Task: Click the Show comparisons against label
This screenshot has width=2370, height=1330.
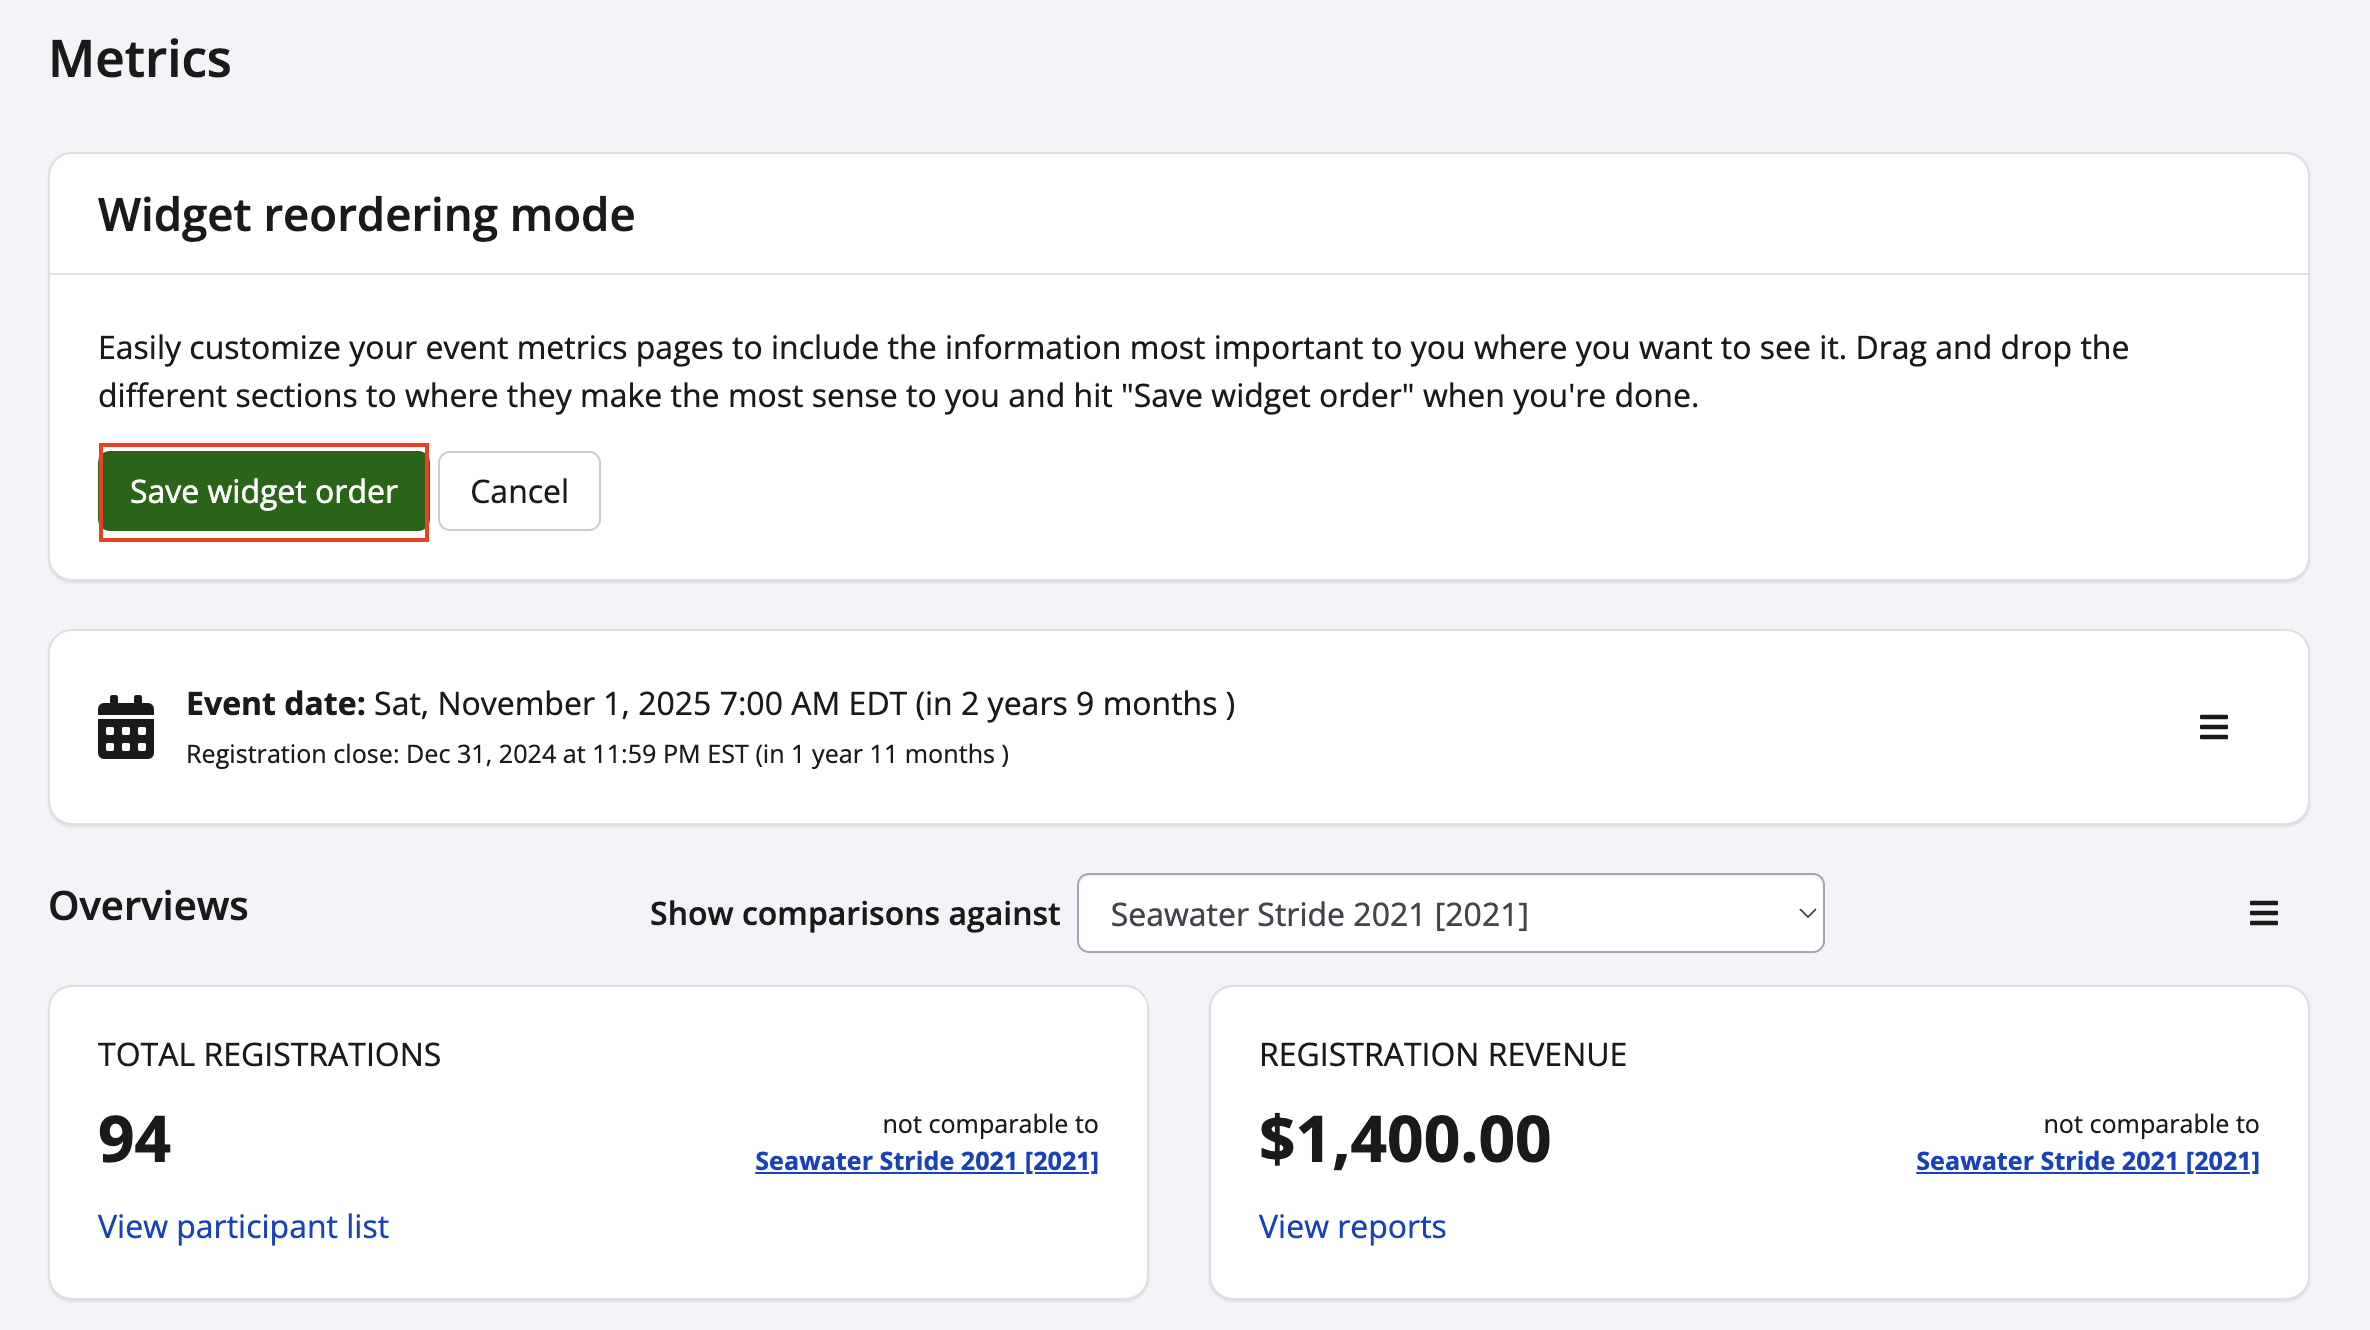Action: (854, 913)
